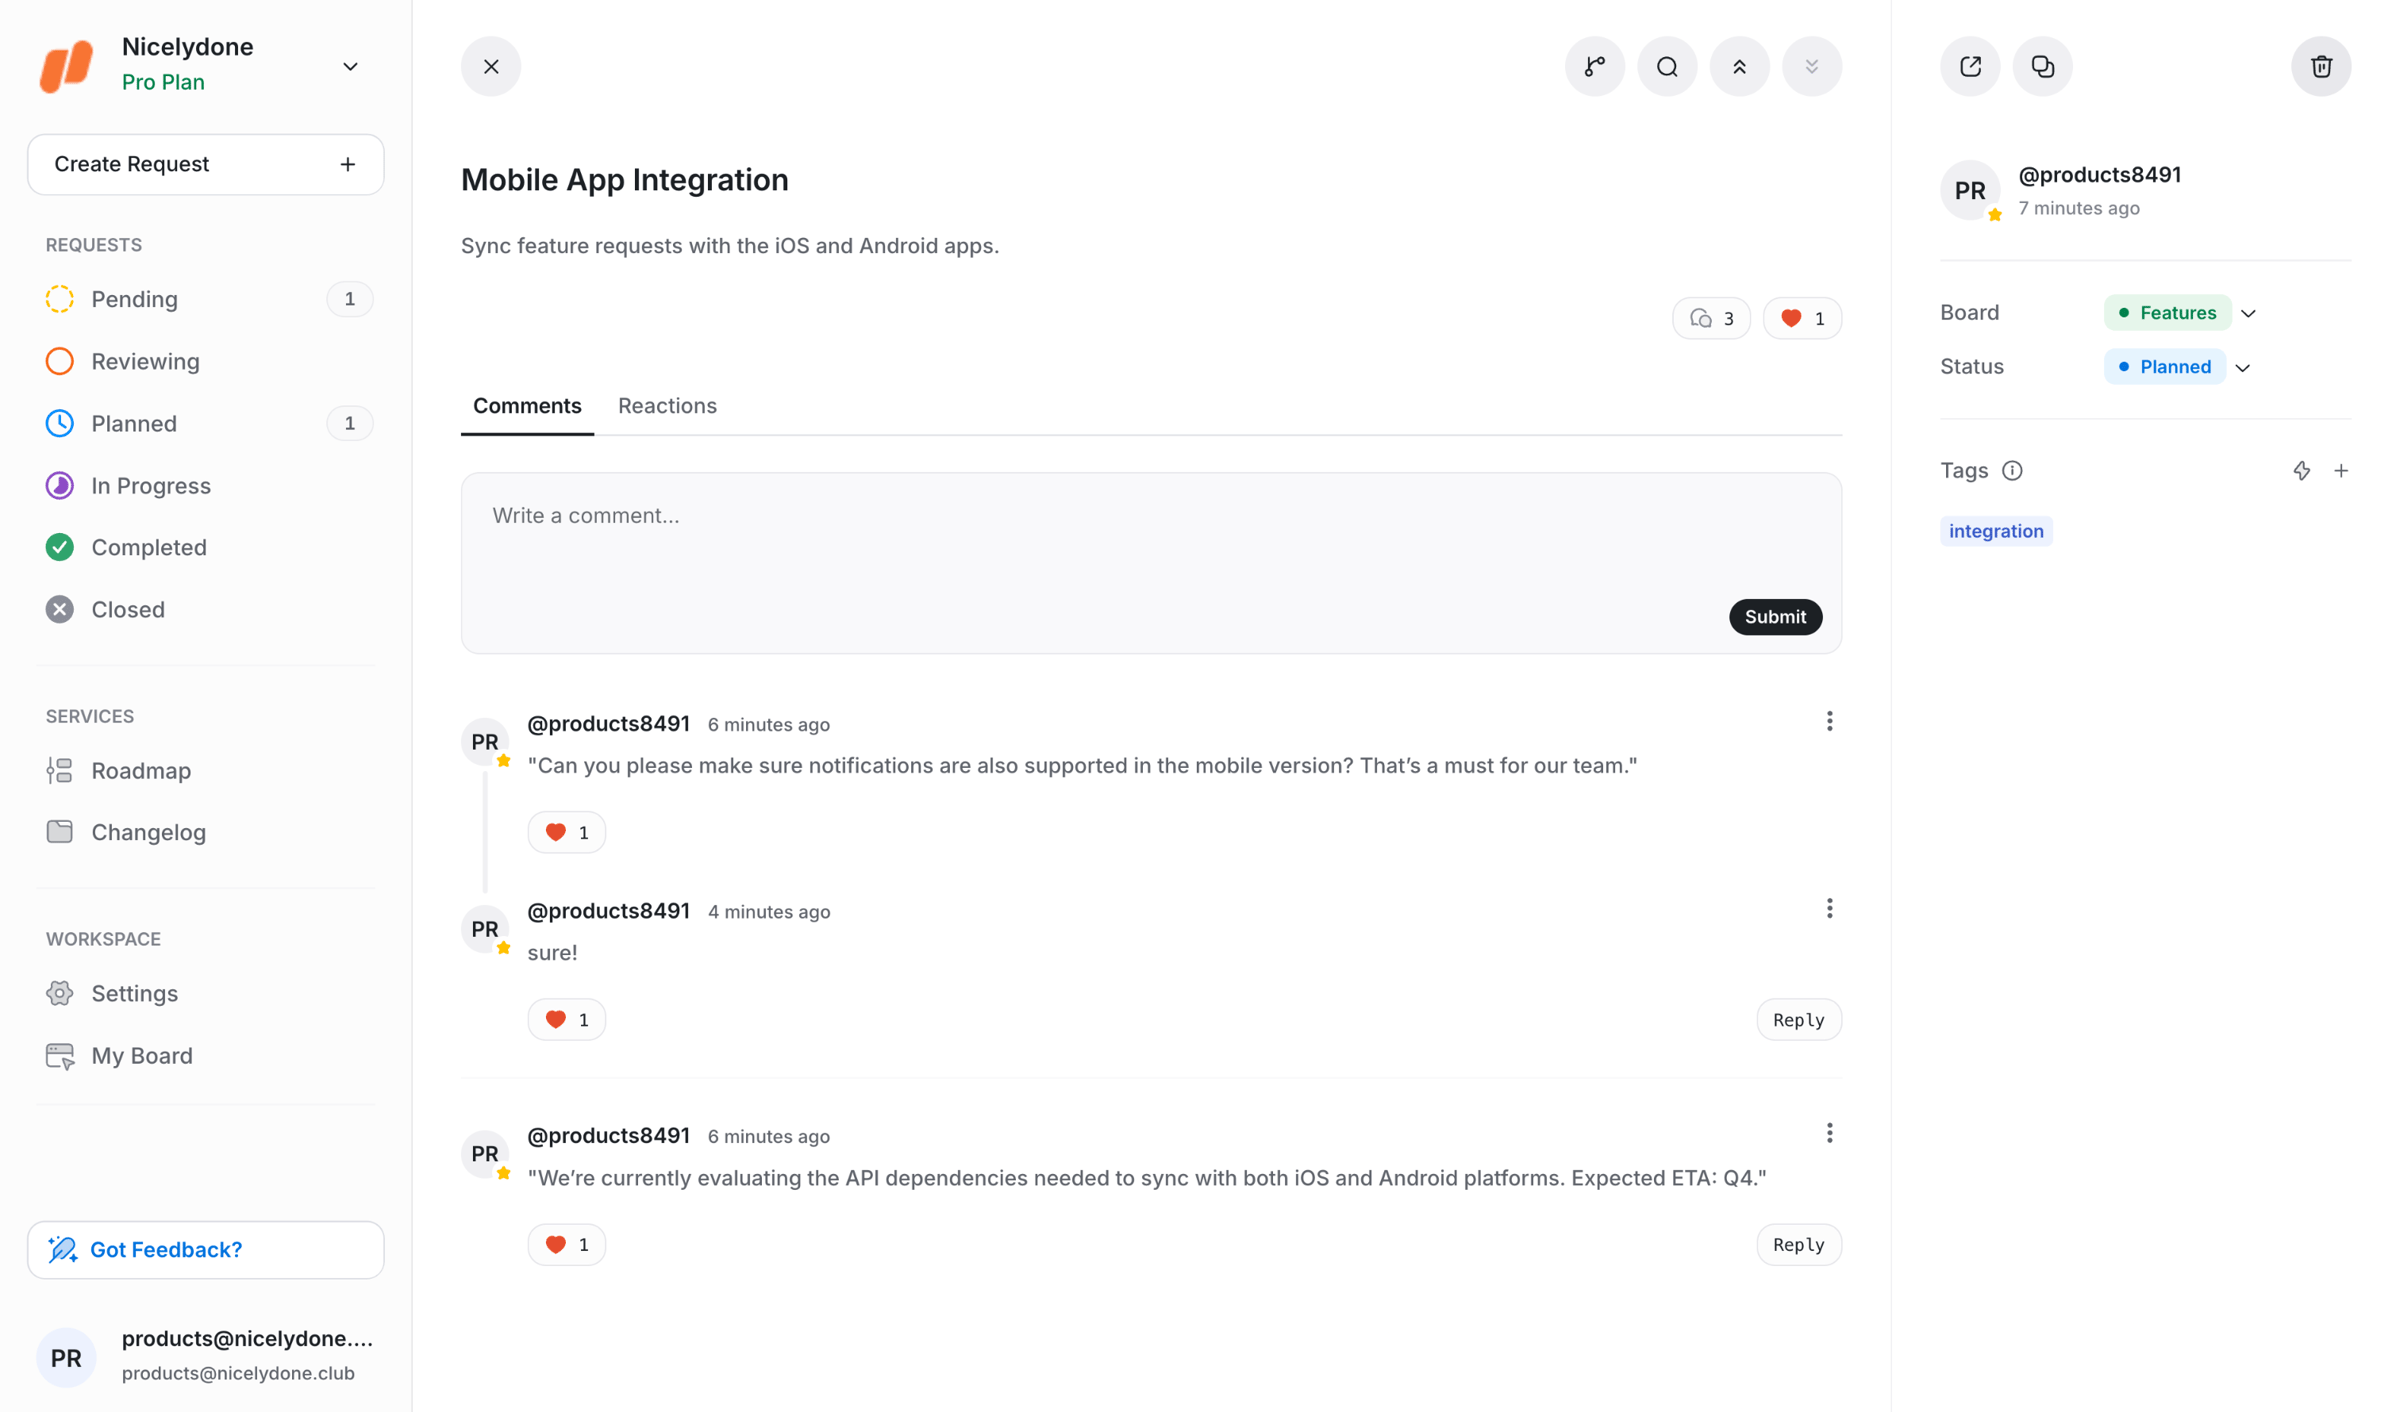Toggle heart on the notifications comment
Viewport: 2400px width, 1412px height.
coord(566,832)
